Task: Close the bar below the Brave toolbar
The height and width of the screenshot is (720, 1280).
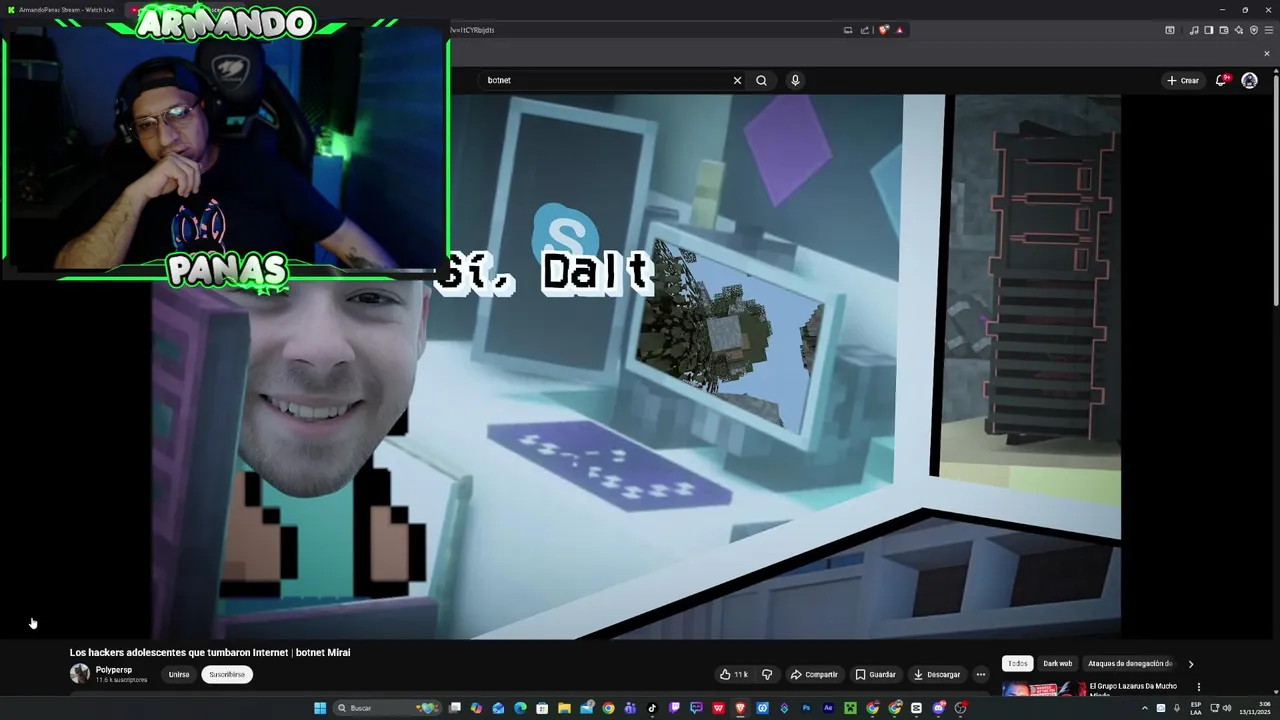Action: [1267, 53]
